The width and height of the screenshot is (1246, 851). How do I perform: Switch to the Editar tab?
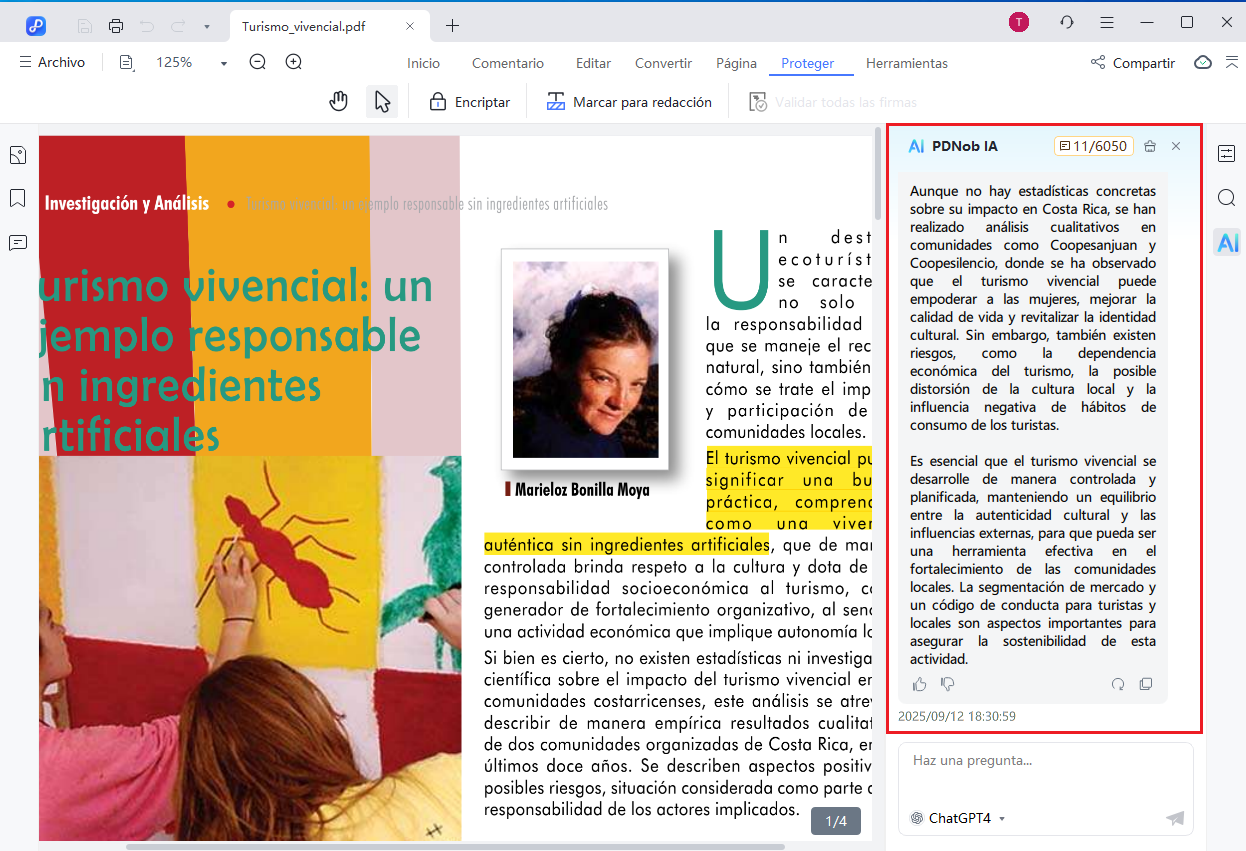point(593,63)
